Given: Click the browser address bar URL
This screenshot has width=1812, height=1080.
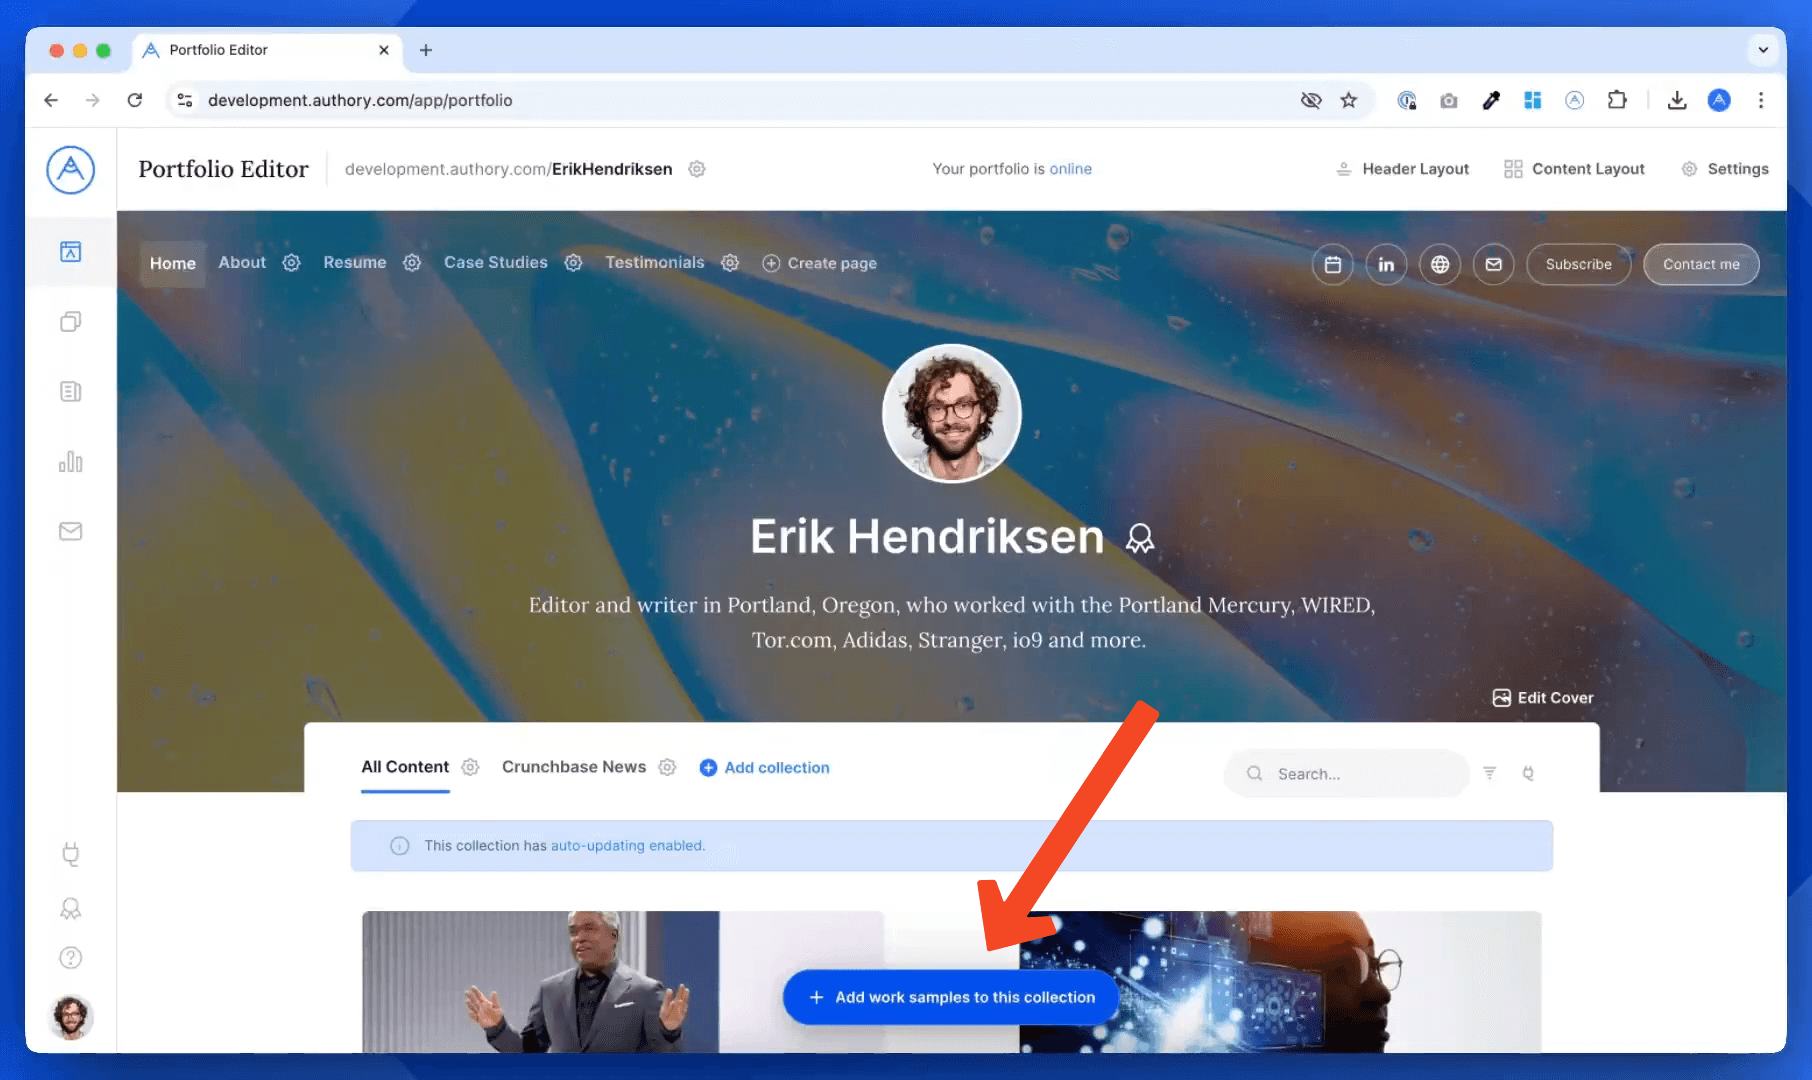Looking at the screenshot, I should pyautogui.click(x=360, y=100).
